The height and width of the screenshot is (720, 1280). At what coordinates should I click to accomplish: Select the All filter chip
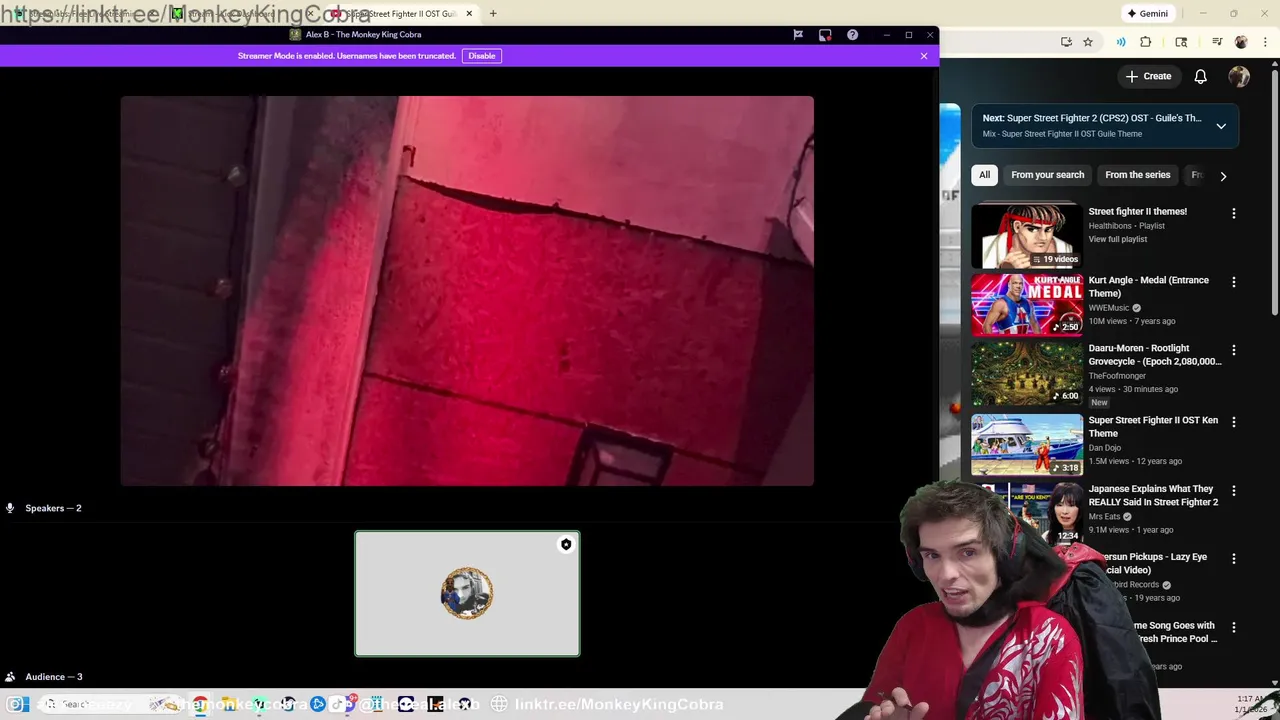pos(984,175)
